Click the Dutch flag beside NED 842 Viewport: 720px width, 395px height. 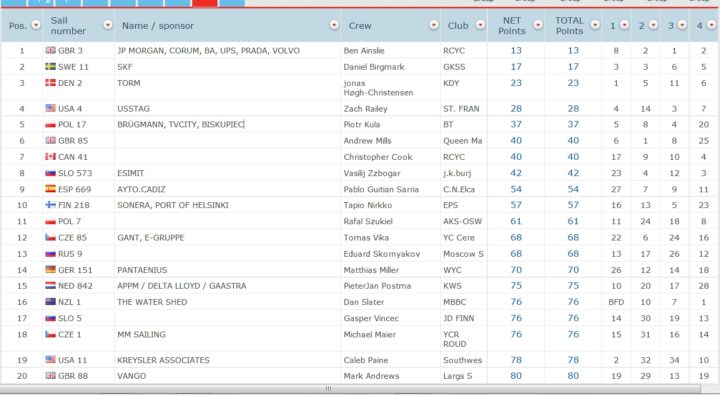tap(51, 285)
